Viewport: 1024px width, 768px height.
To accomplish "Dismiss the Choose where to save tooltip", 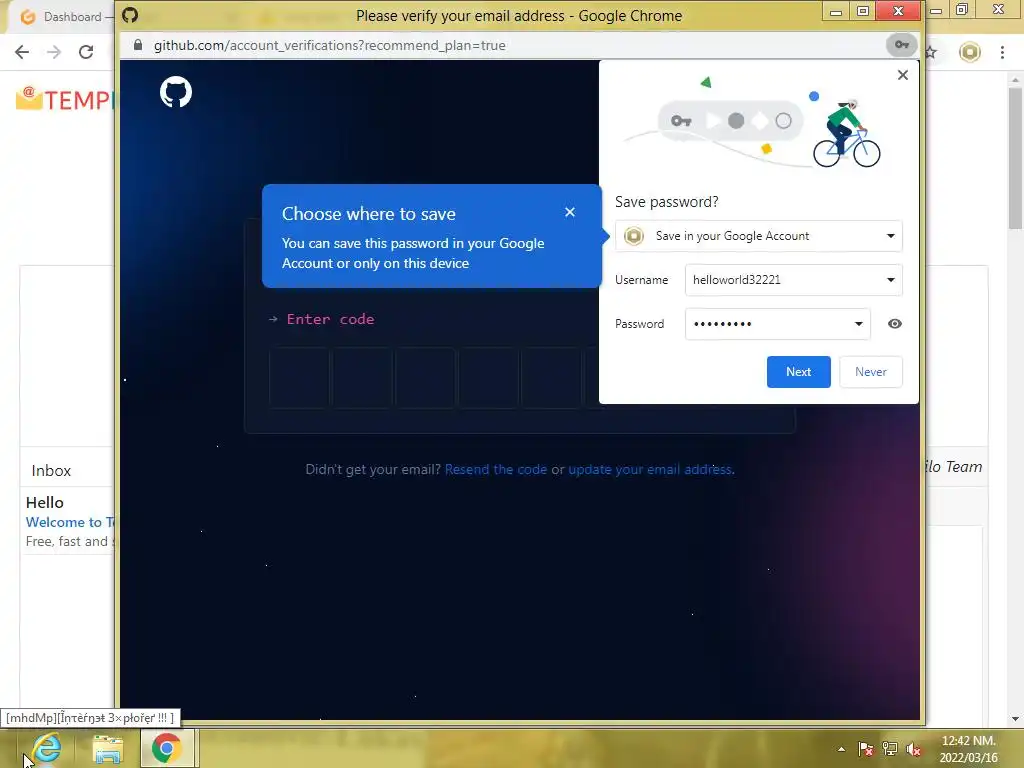I will (570, 212).
